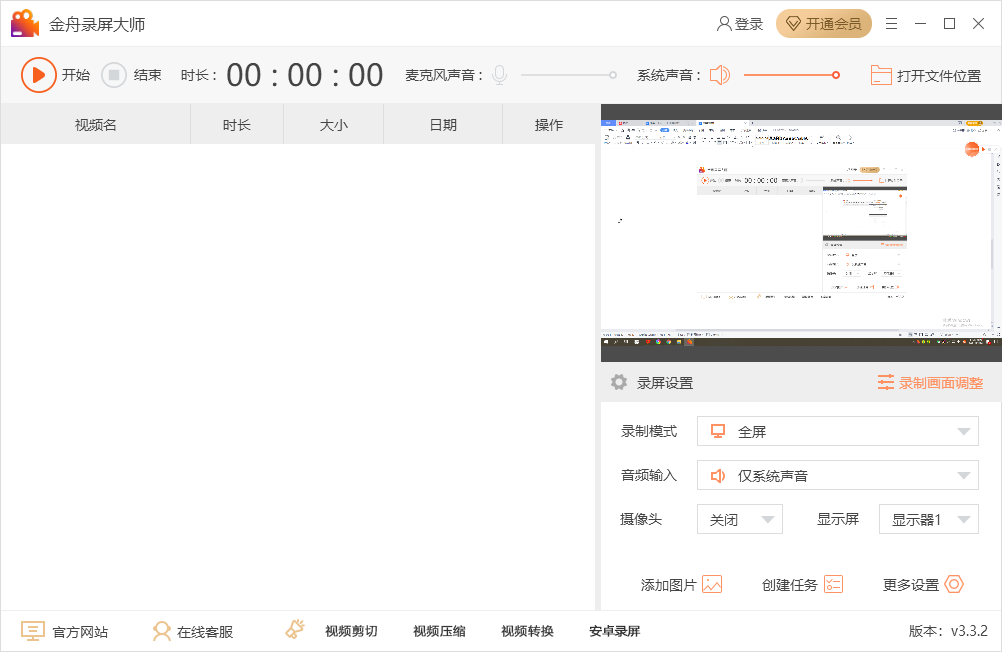This screenshot has height=652, width=1002.
Task: Expand the 显示屏 显示器1 dropdown
Action: click(x=929, y=519)
